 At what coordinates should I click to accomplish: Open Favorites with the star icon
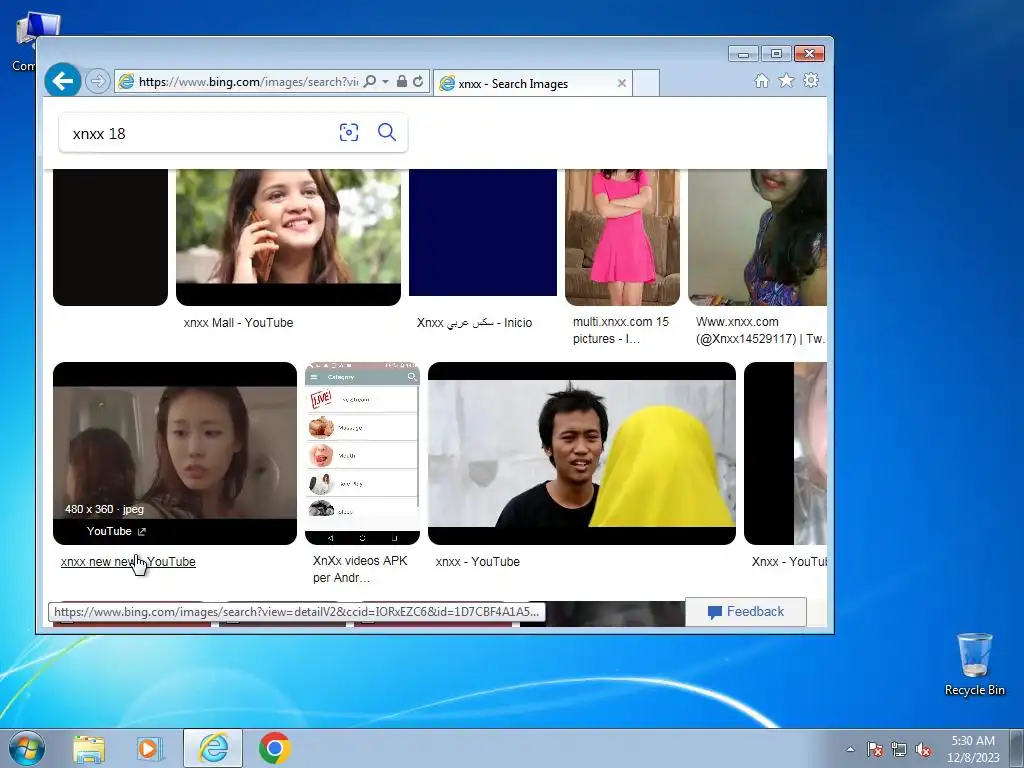[x=786, y=80]
